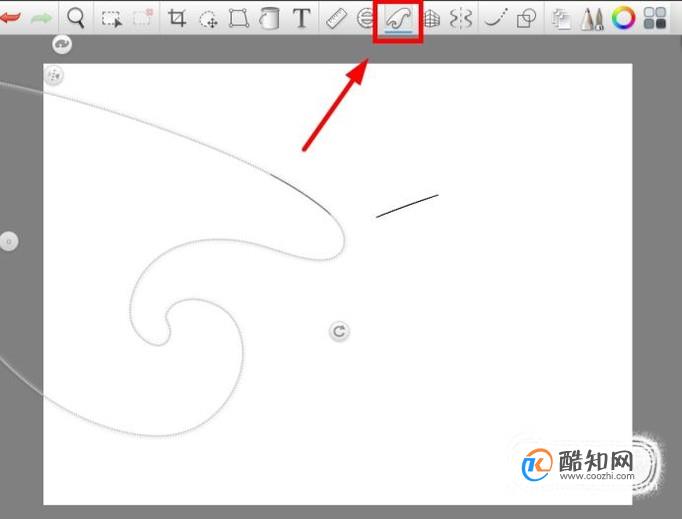Select the Crop tool
This screenshot has height=519, width=682.
[177, 18]
